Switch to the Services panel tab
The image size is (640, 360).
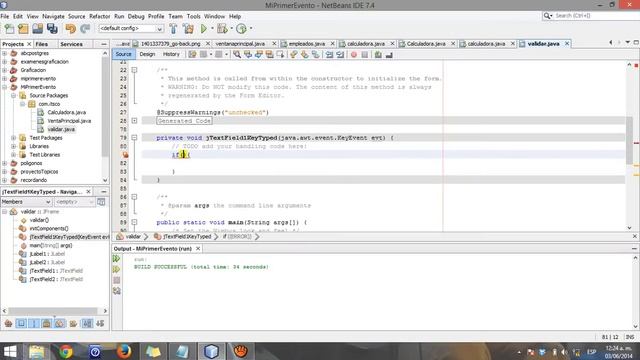coord(71,44)
